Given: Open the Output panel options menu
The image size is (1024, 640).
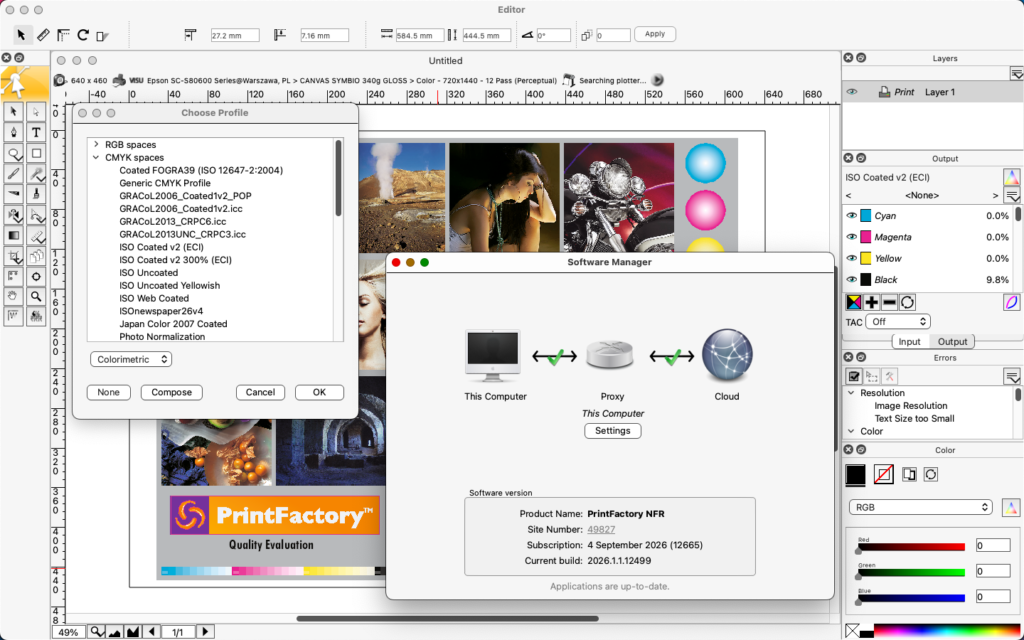Looking at the screenshot, I should pos(1012,195).
